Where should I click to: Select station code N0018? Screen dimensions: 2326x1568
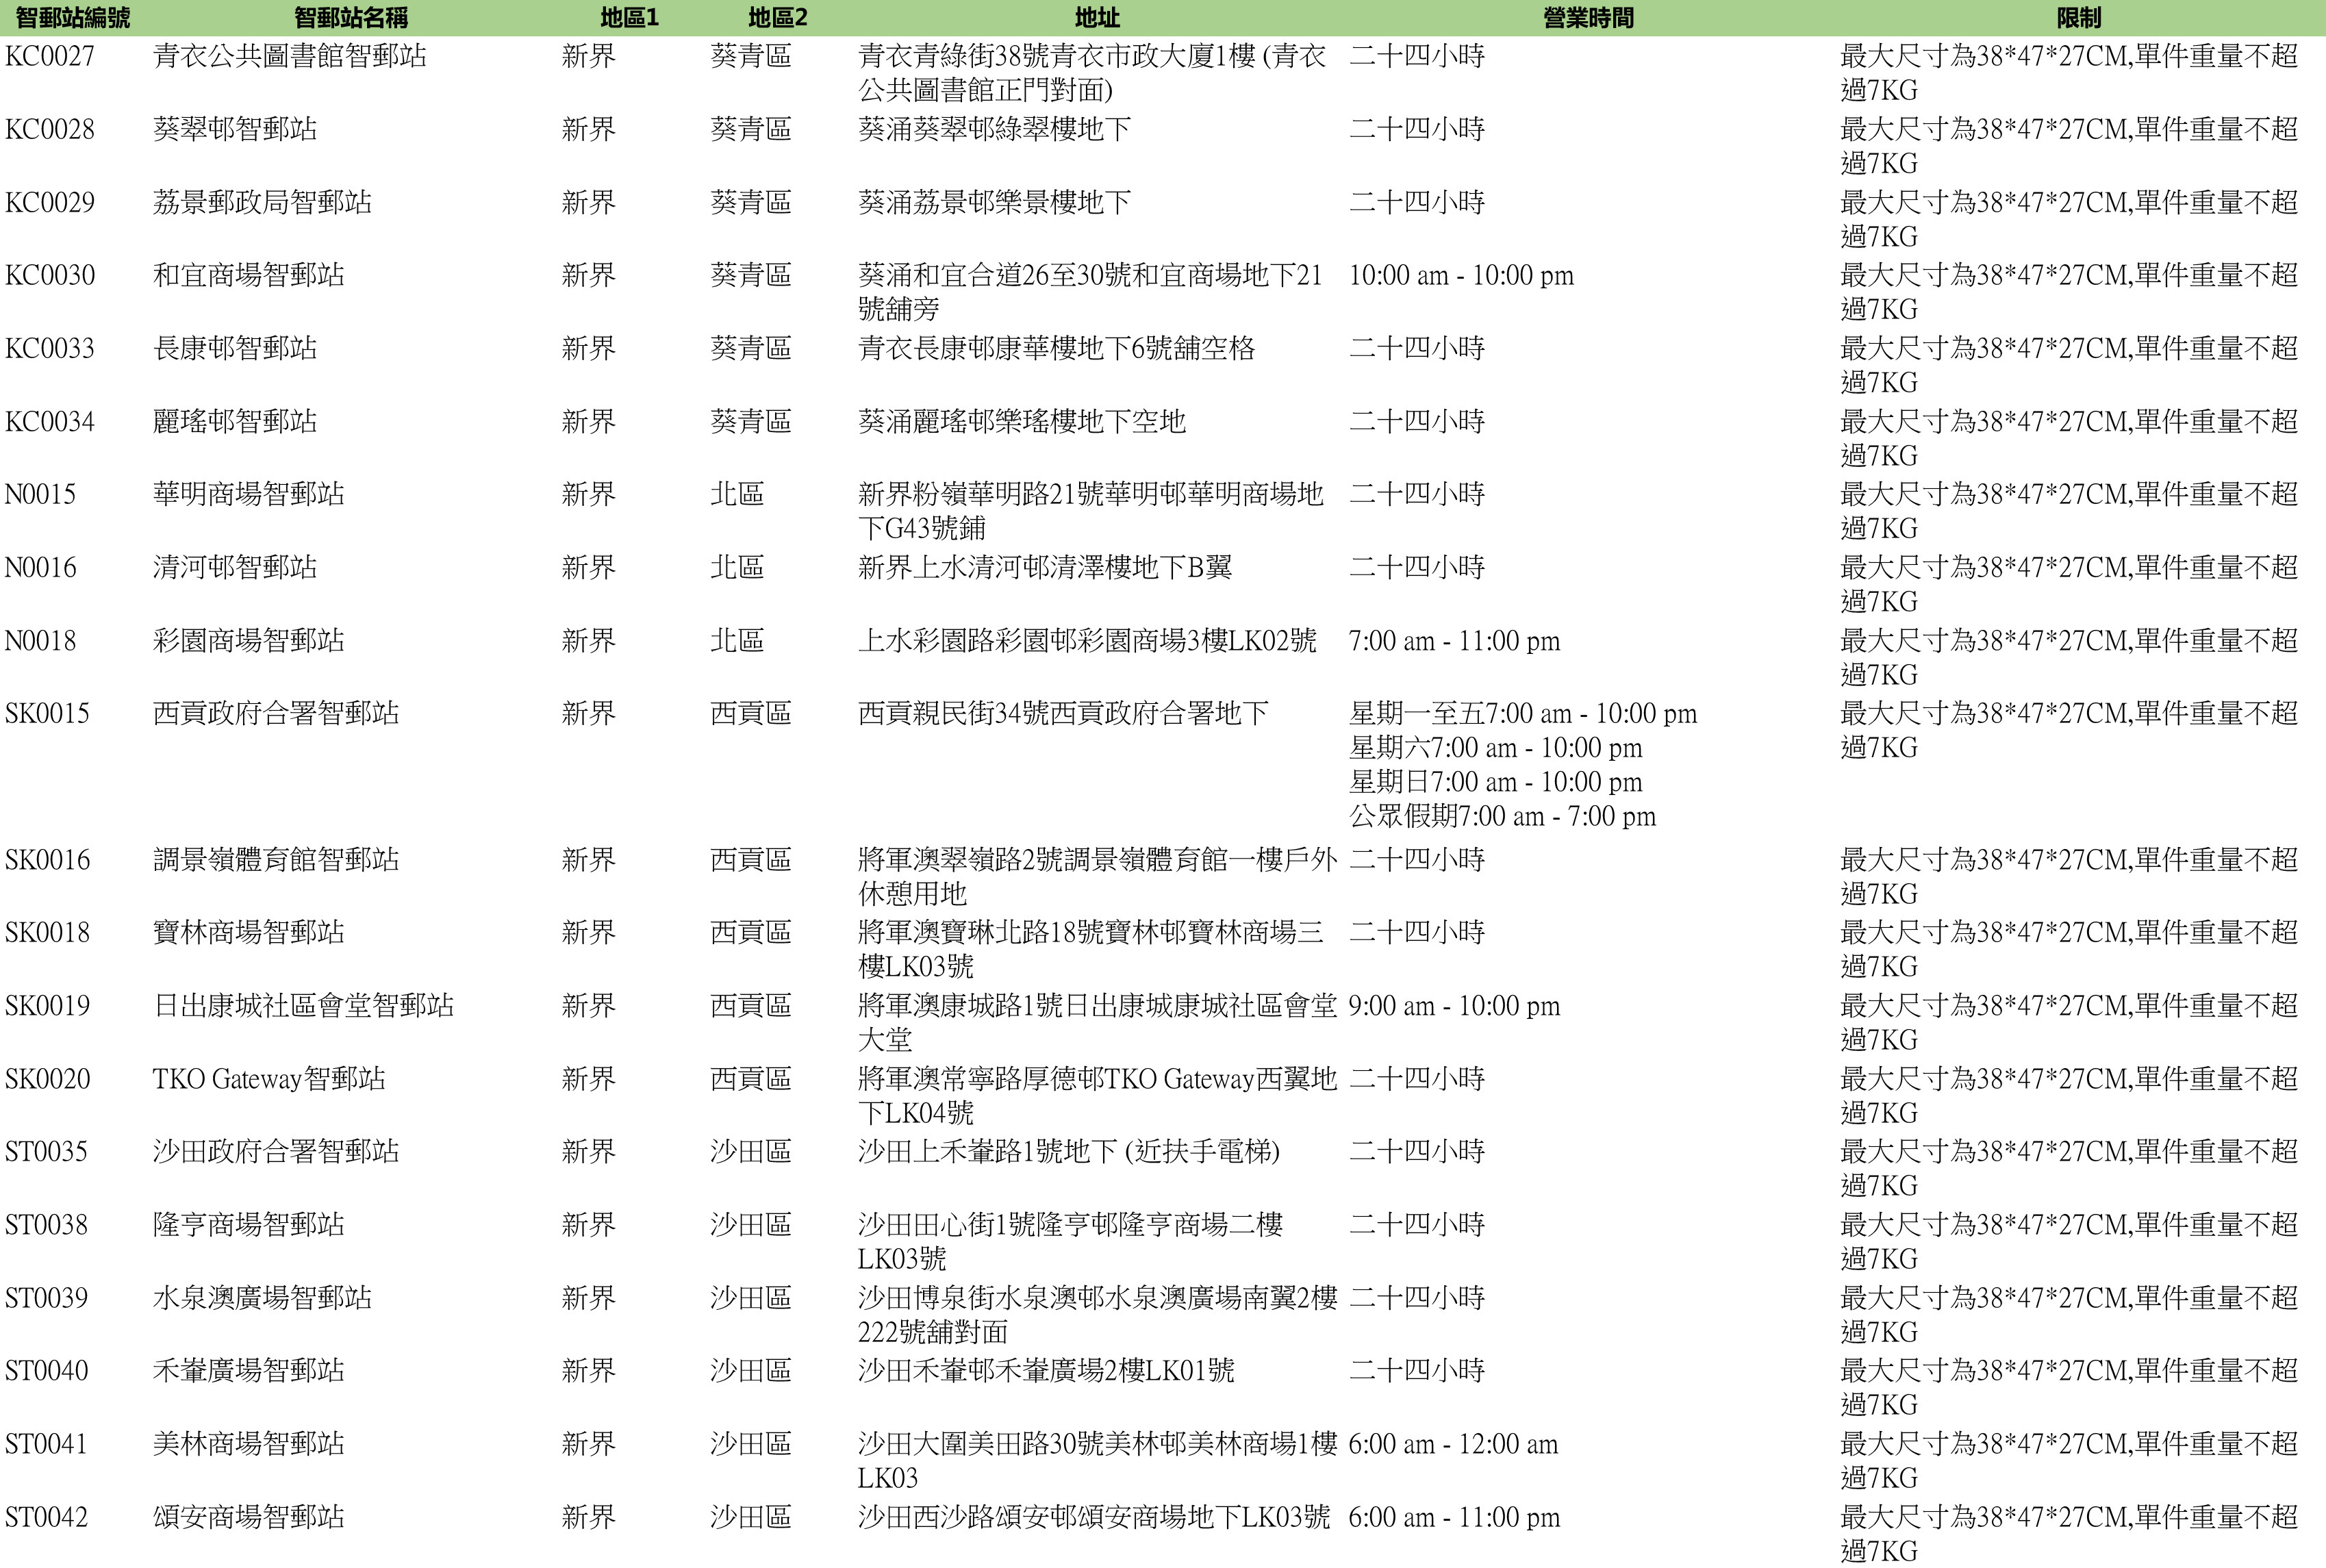pyautogui.click(x=40, y=640)
